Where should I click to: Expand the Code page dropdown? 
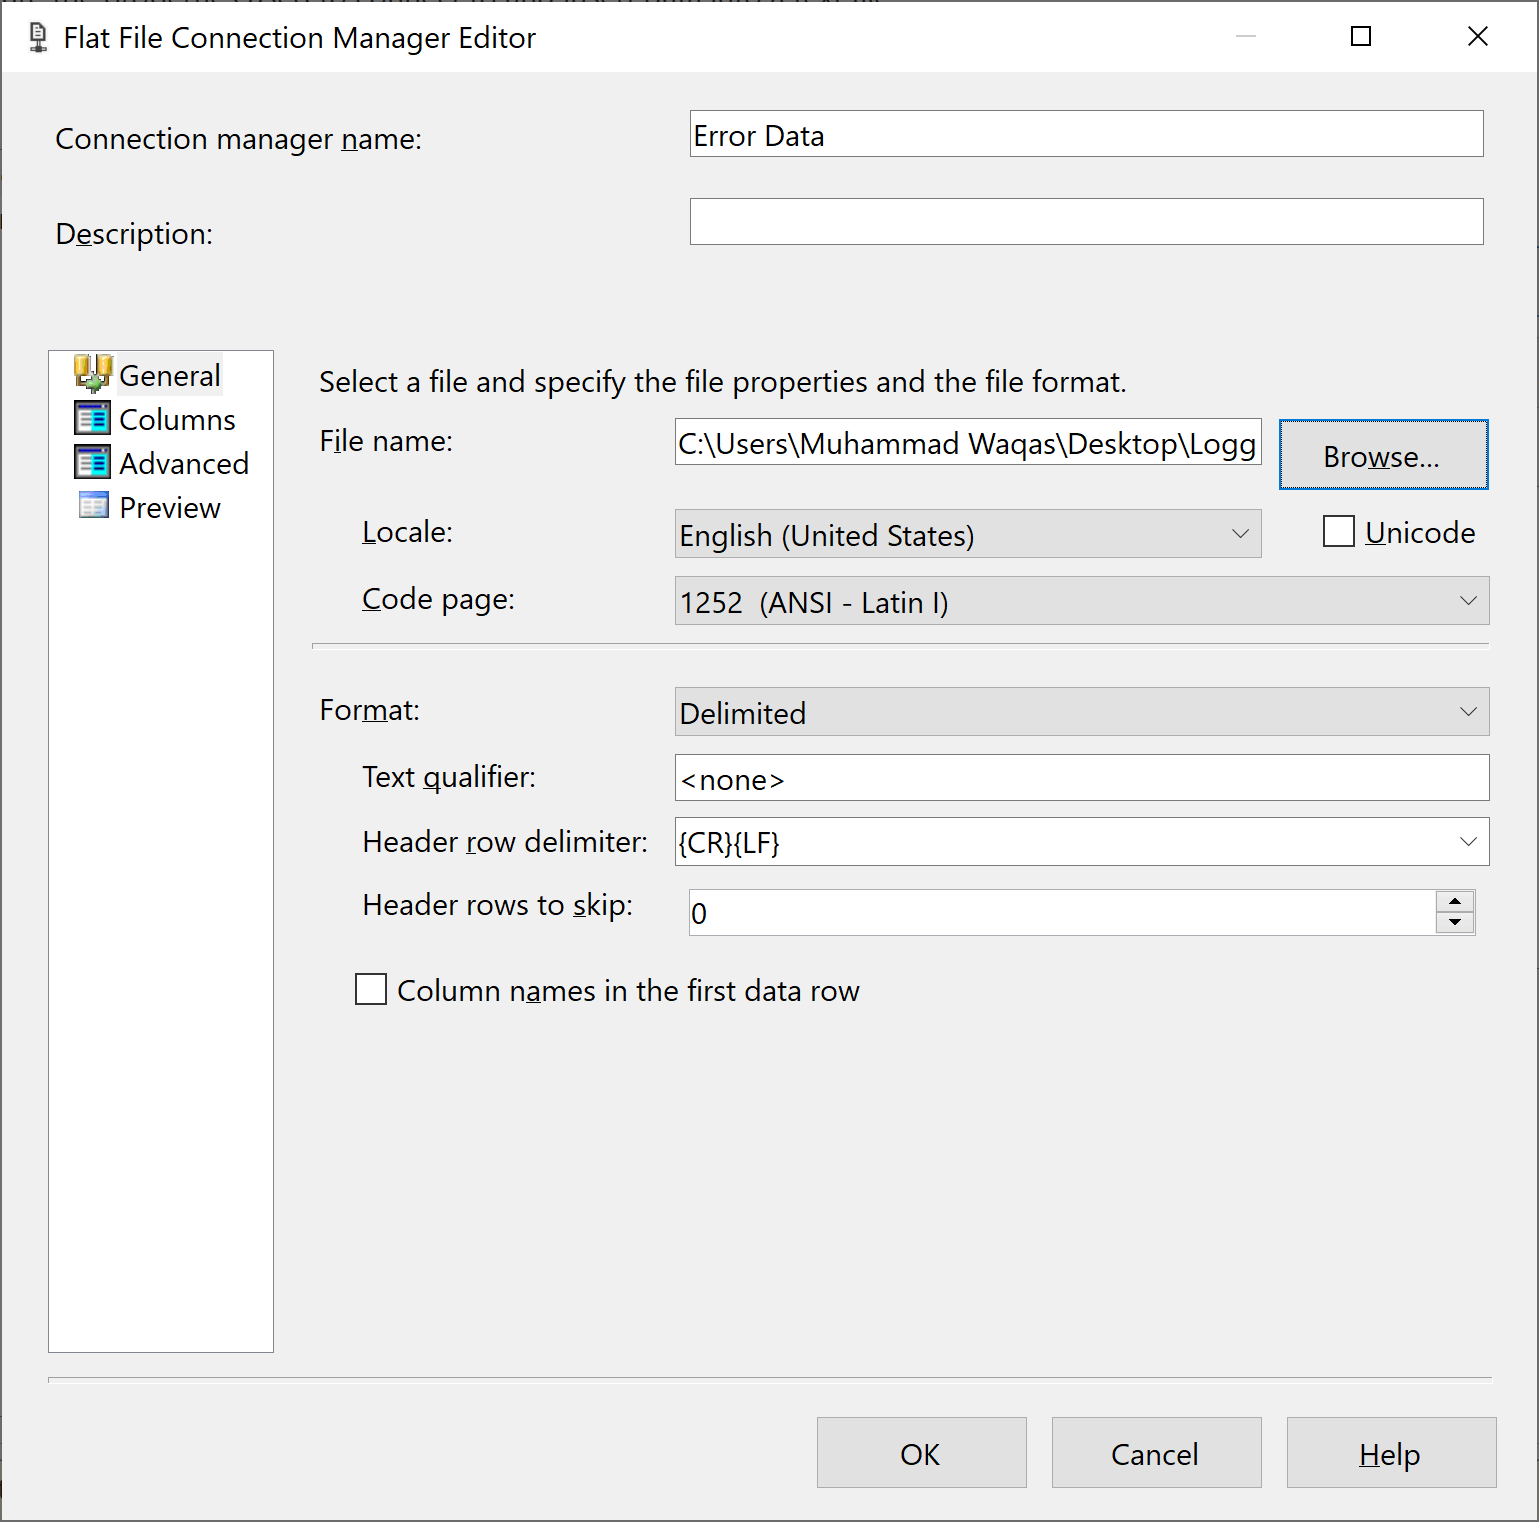pyautogui.click(x=1467, y=601)
